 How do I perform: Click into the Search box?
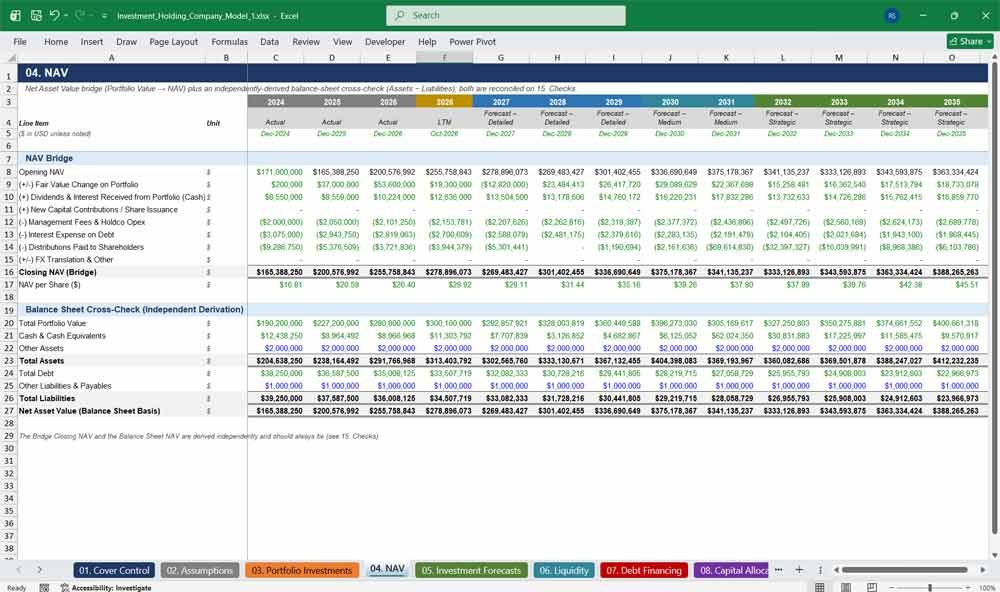506,15
